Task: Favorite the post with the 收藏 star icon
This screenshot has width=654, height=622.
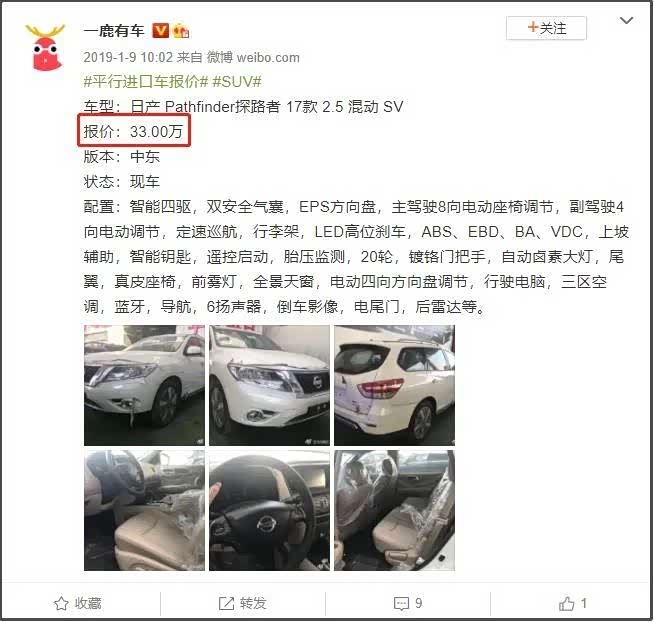Action: 78,603
